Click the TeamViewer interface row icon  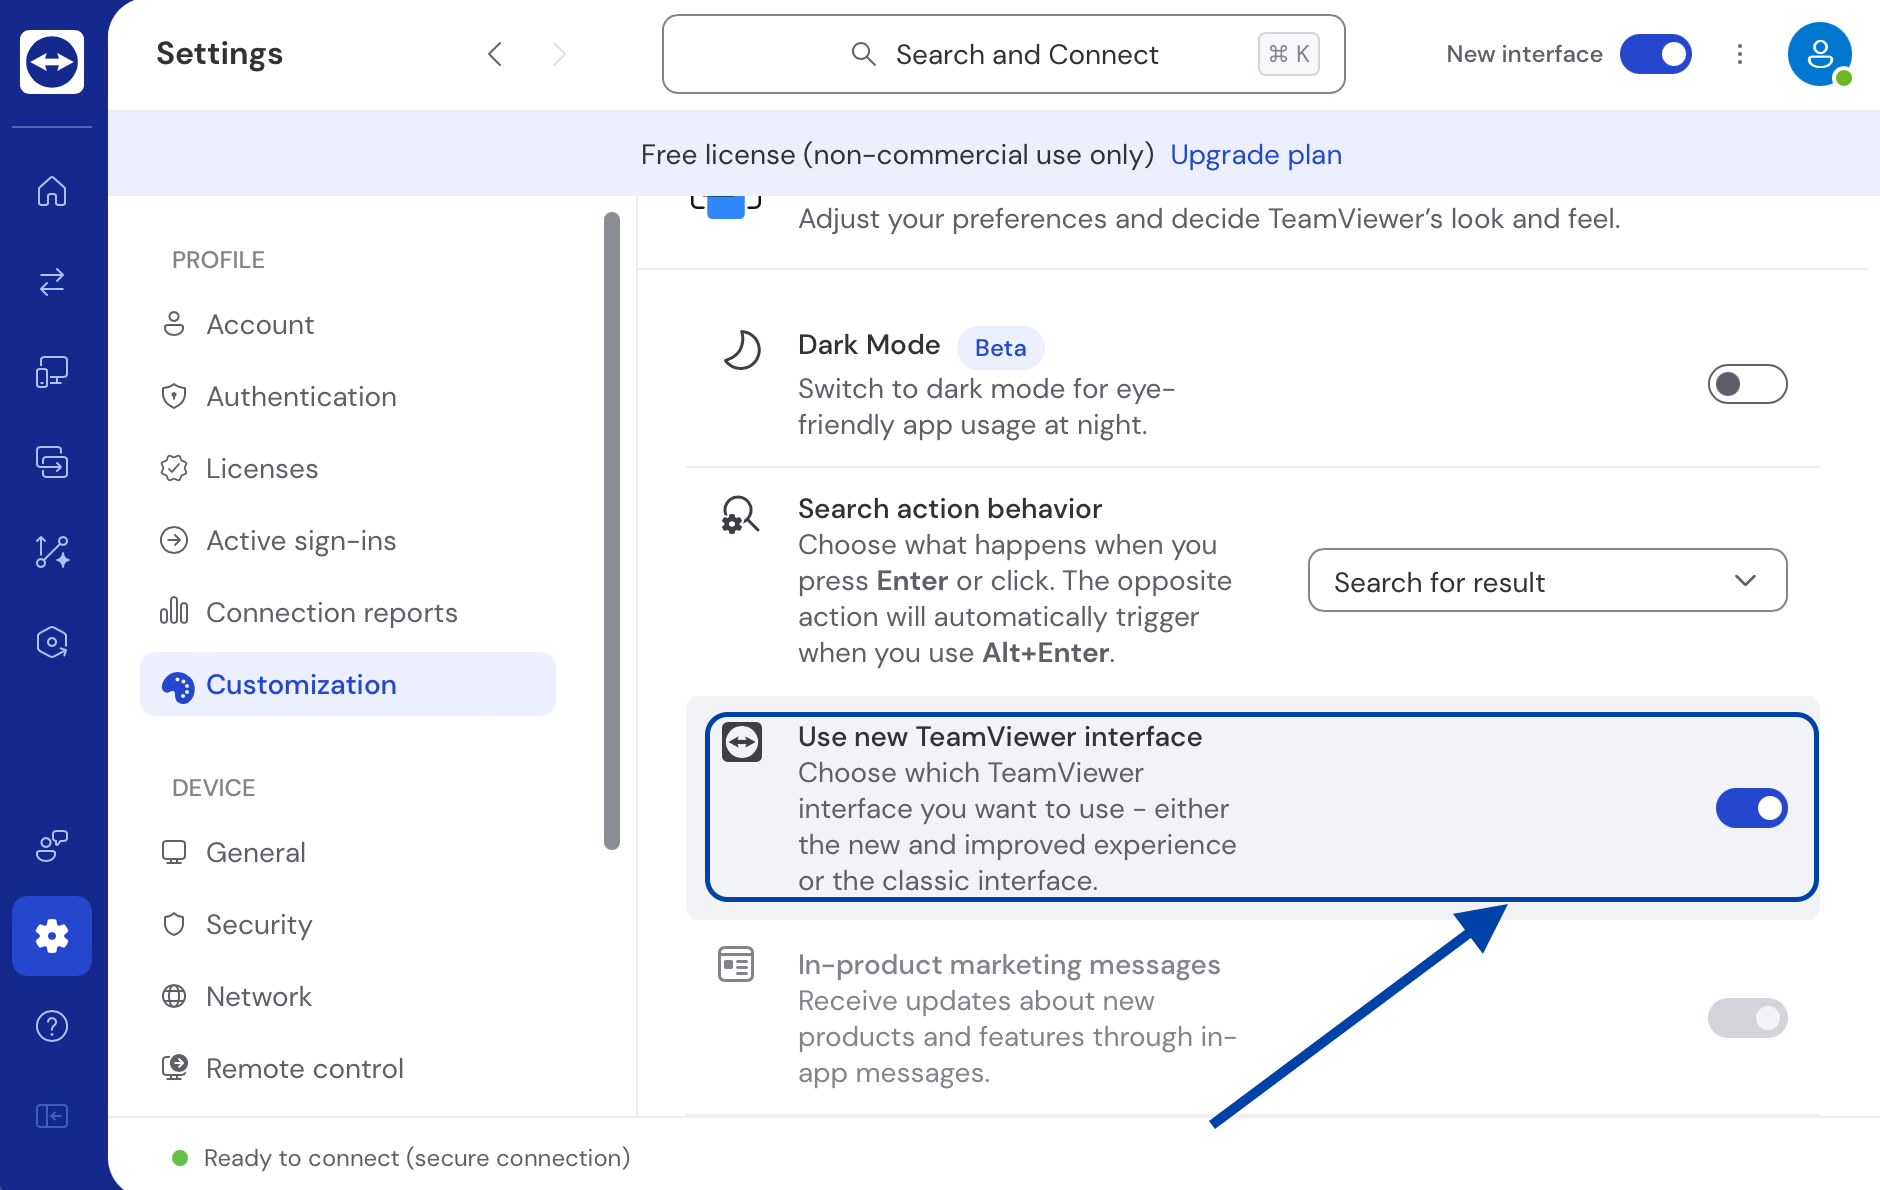pos(742,742)
